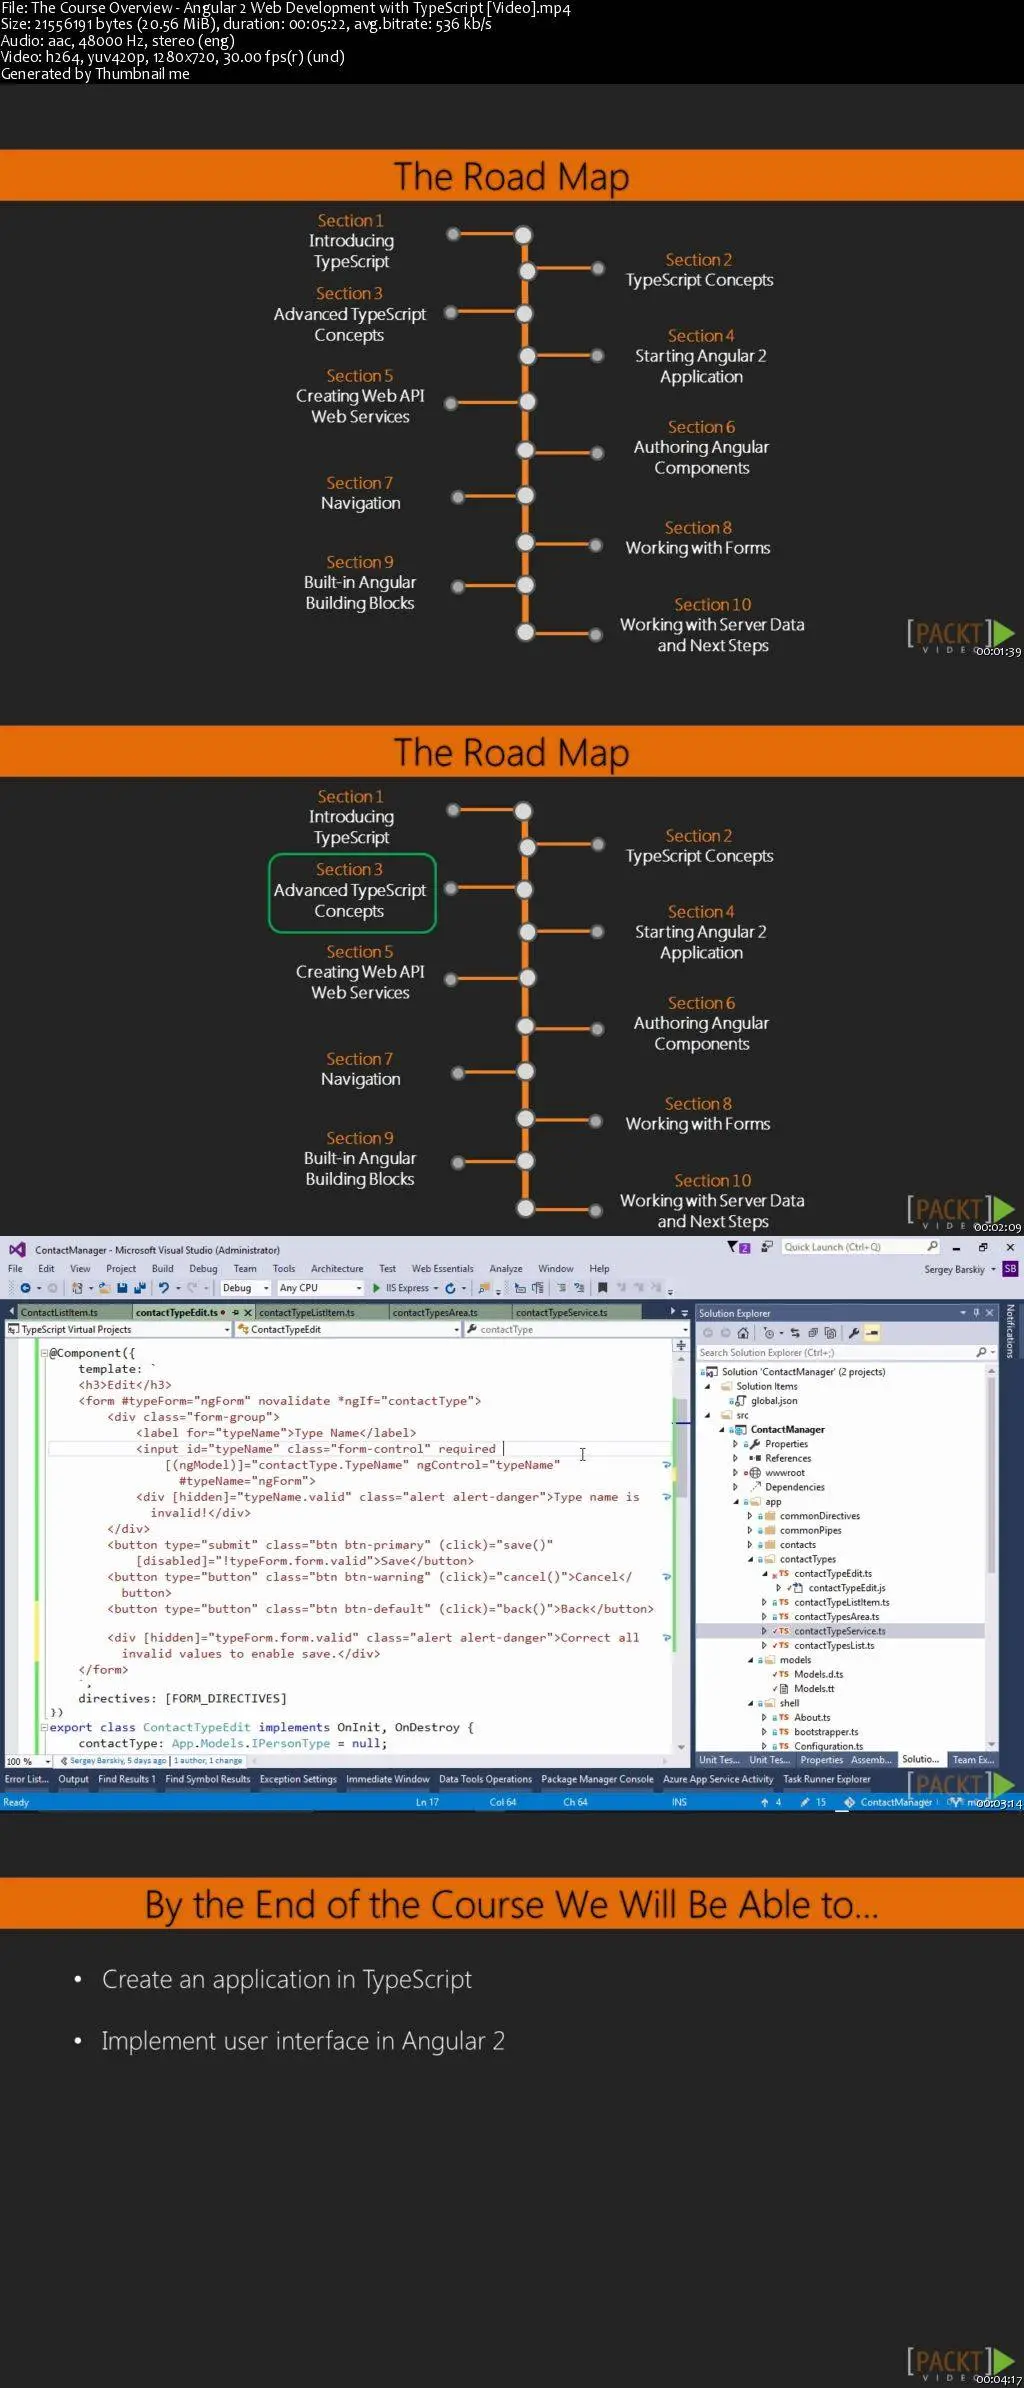Click the SB user avatar
The height and width of the screenshot is (2388, 1024).
(1010, 1269)
